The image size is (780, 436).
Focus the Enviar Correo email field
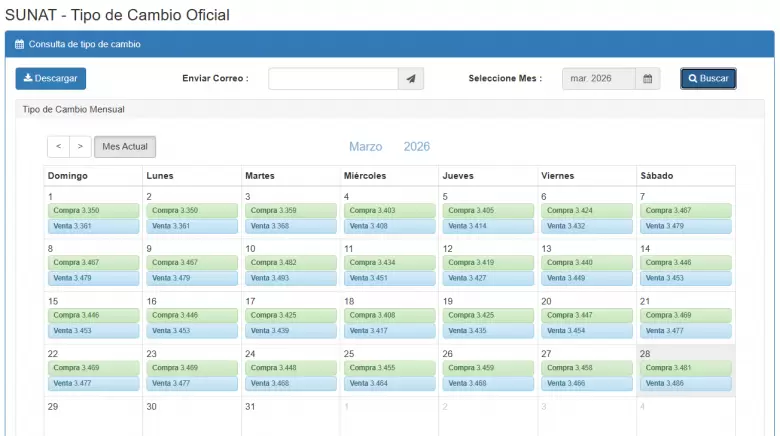tap(333, 79)
